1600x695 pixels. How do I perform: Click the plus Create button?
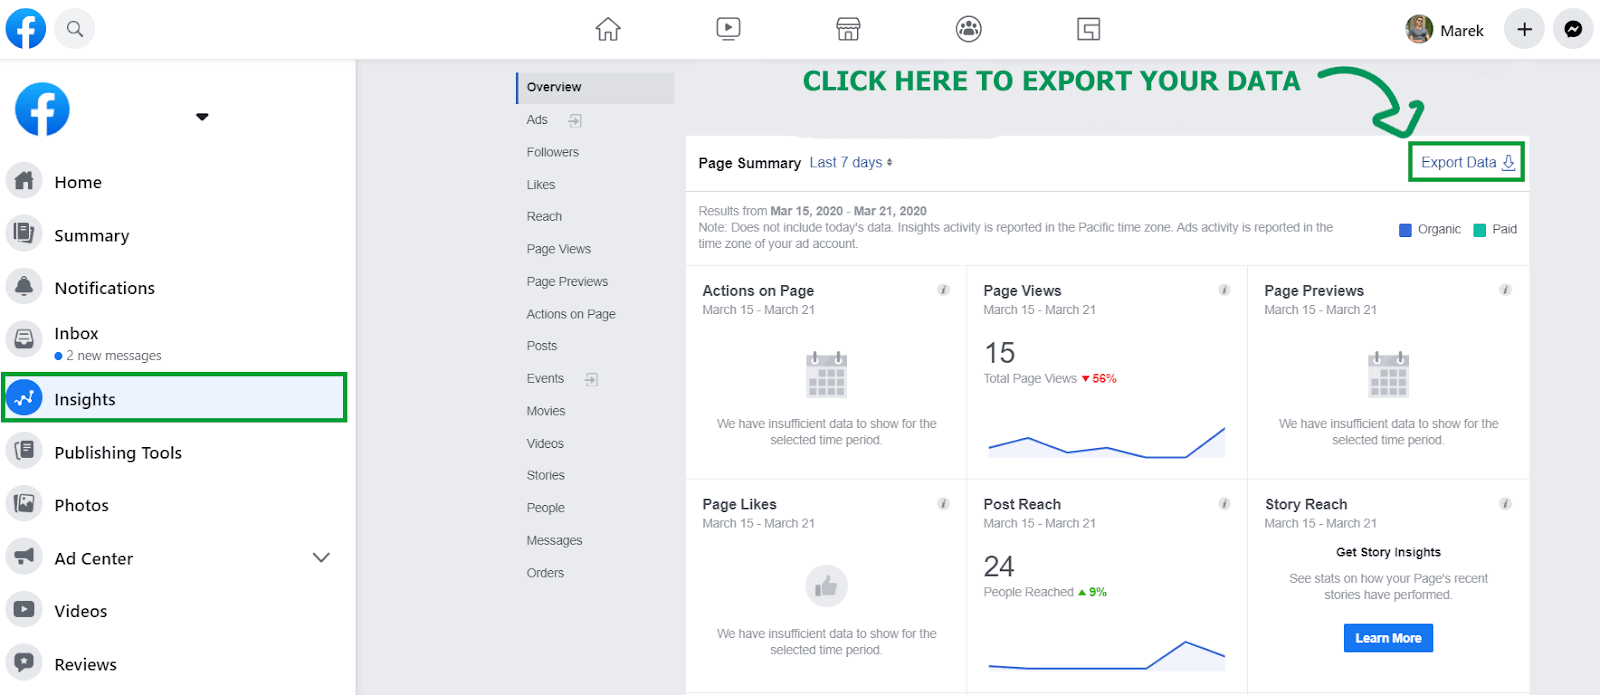point(1524,30)
